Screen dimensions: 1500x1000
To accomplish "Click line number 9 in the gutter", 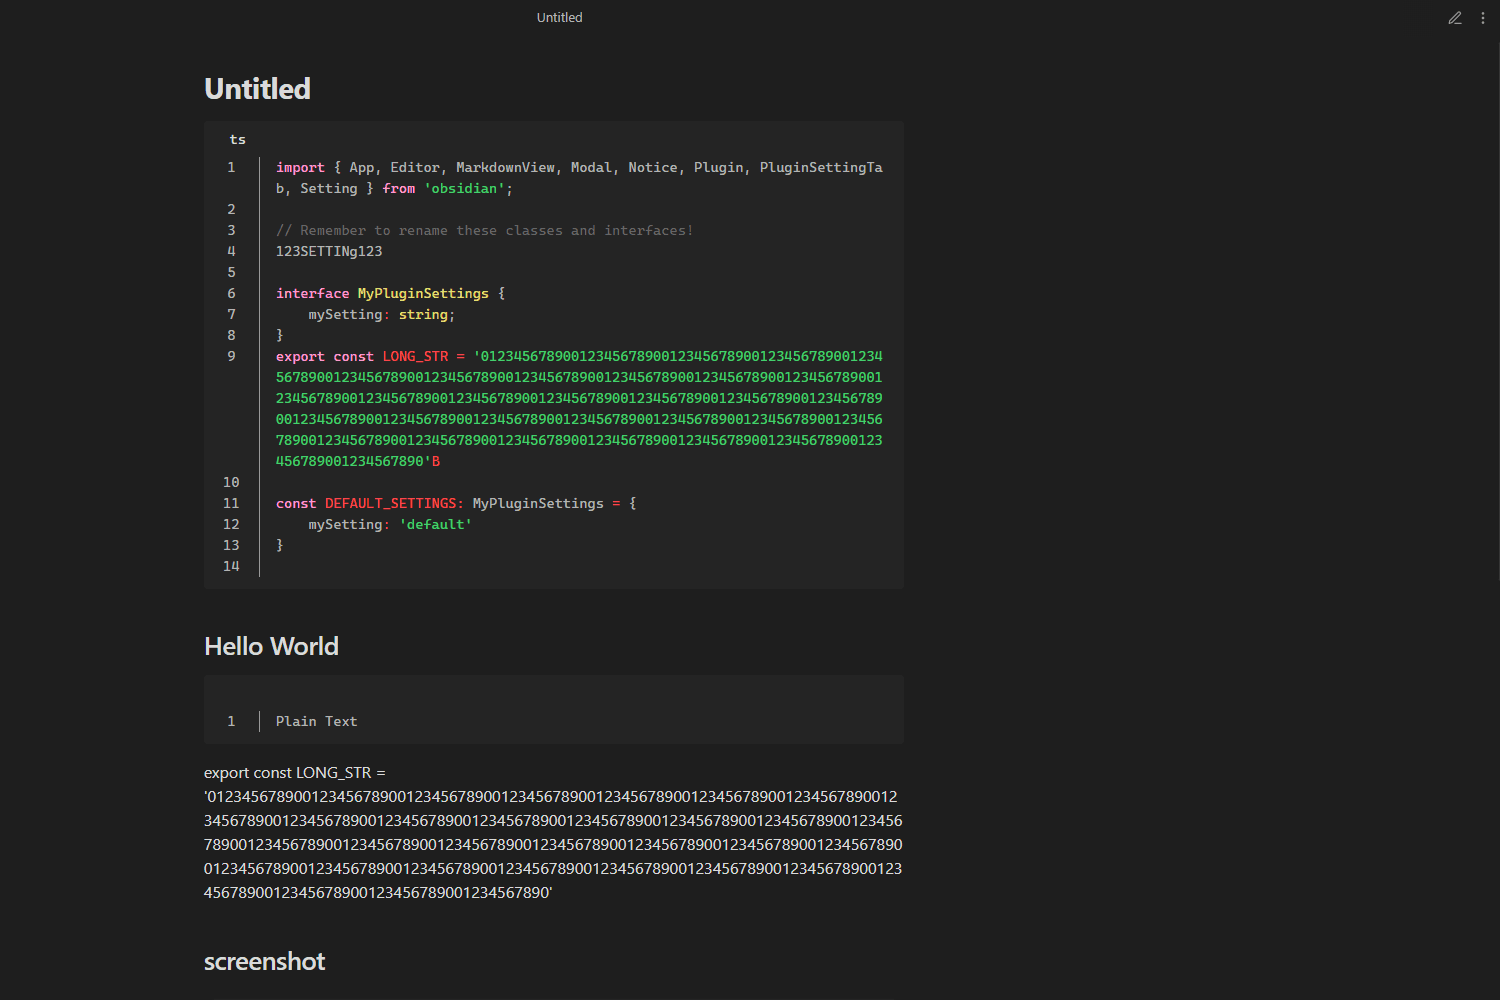I will tap(231, 357).
